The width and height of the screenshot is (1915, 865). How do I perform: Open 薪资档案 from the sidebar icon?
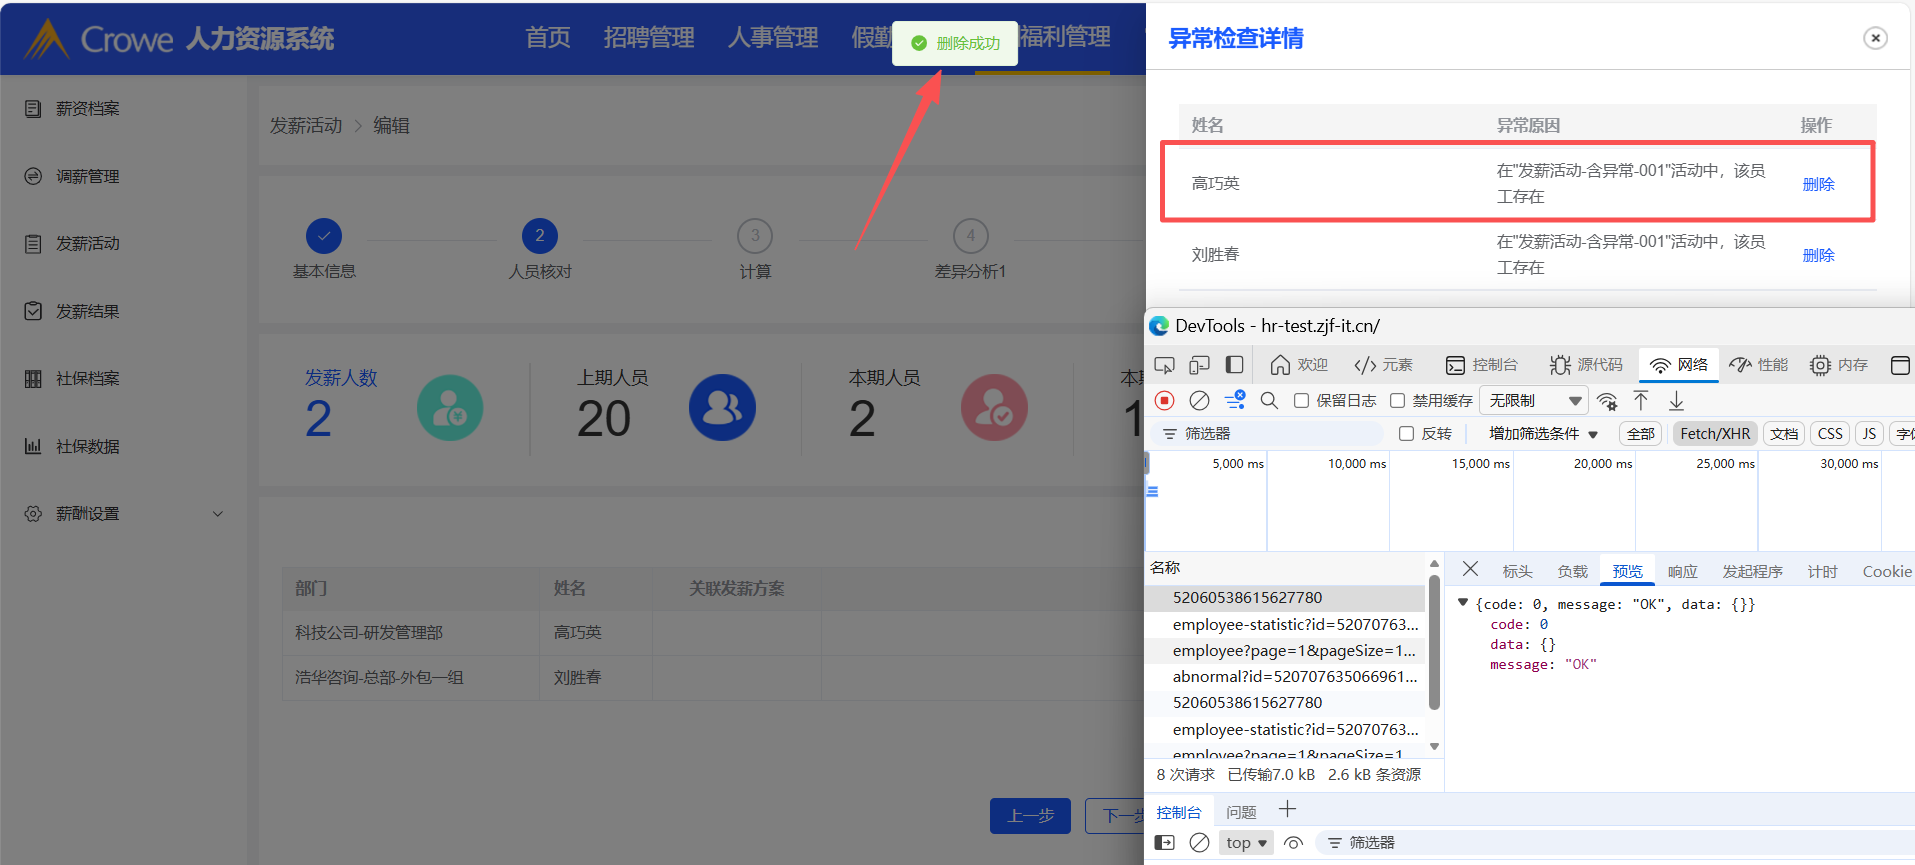click(x=33, y=108)
